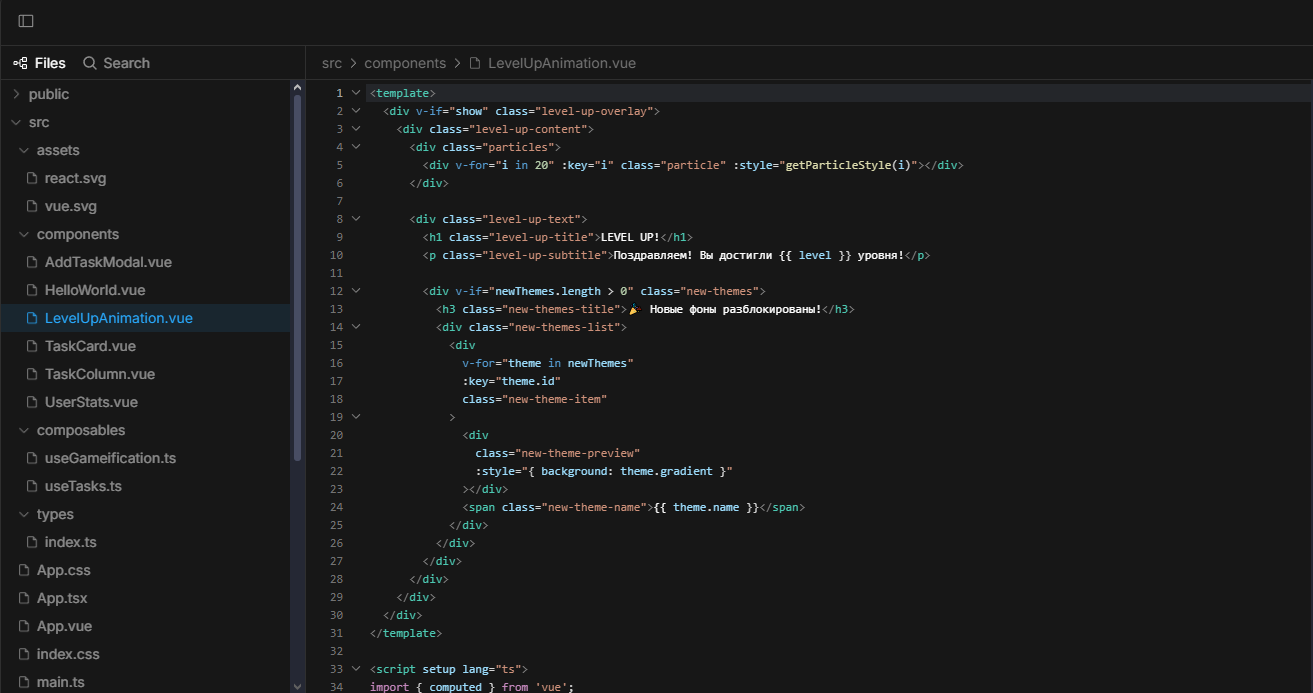
Task: Fold code at line 8 chevron
Action: (356, 219)
